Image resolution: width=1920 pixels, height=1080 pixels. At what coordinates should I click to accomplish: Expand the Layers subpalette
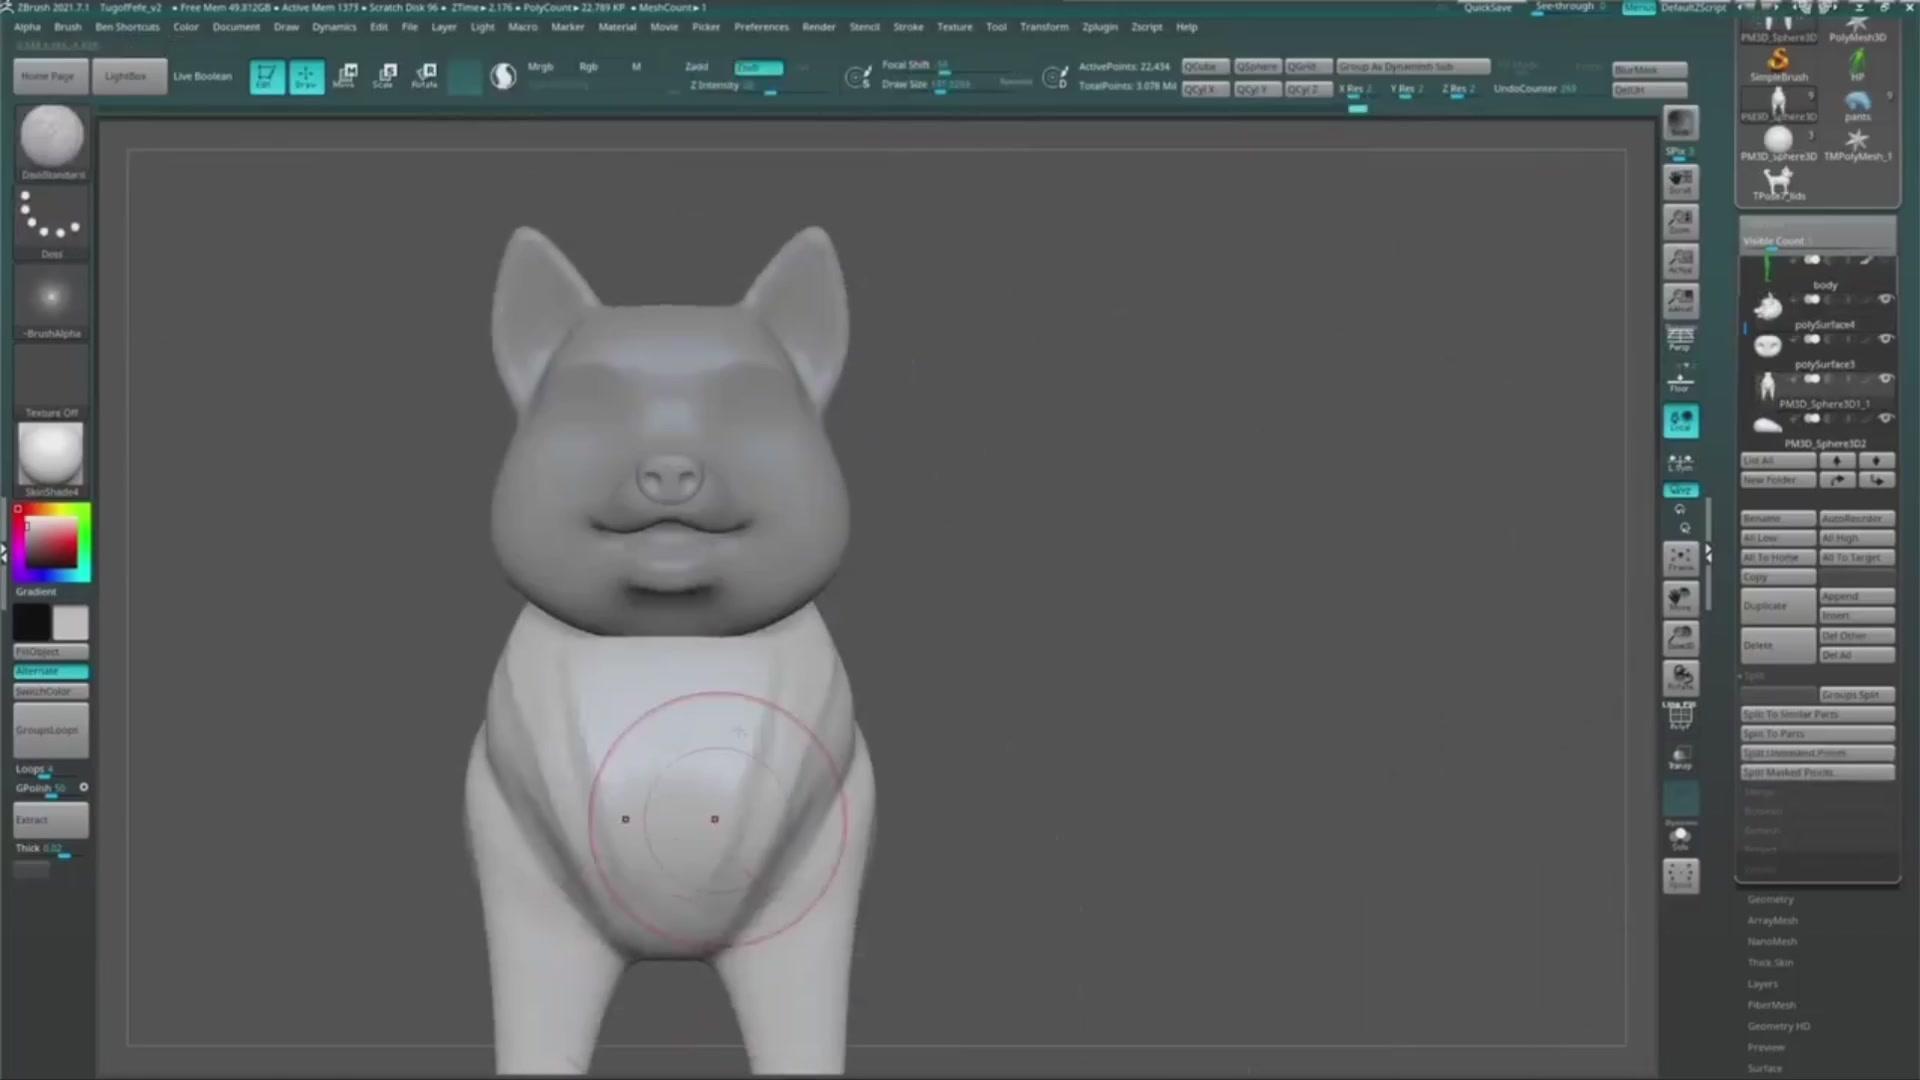click(x=1762, y=984)
